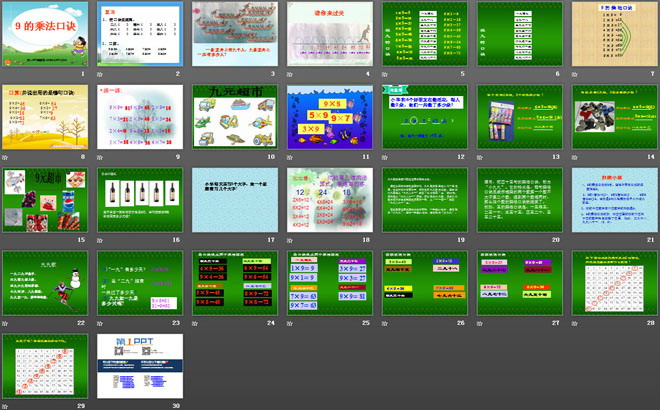Viewport: 660px width, 410px height.
Task: Select slide 11 underwater 9×8 slide
Action: tap(330, 117)
